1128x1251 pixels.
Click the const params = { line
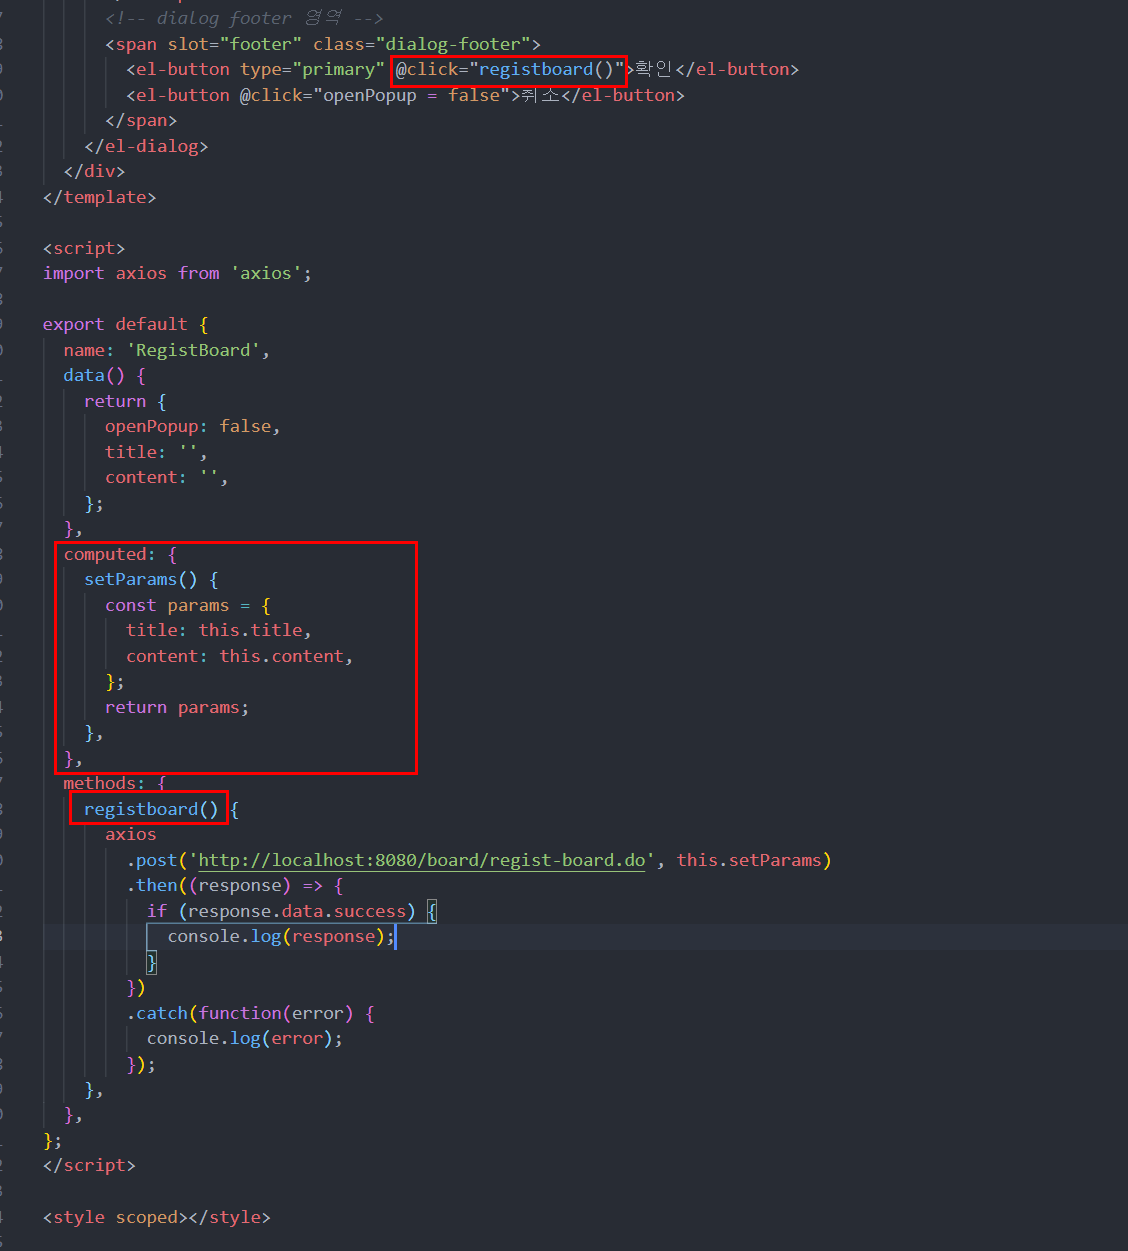click(x=188, y=605)
